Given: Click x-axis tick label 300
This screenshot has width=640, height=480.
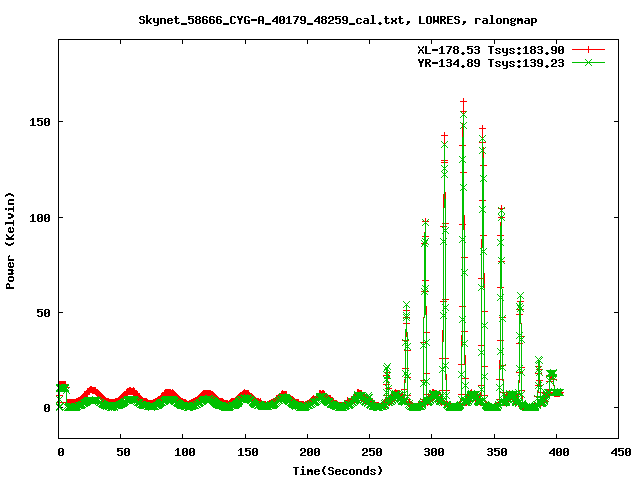Looking at the screenshot, I should [x=434, y=452].
